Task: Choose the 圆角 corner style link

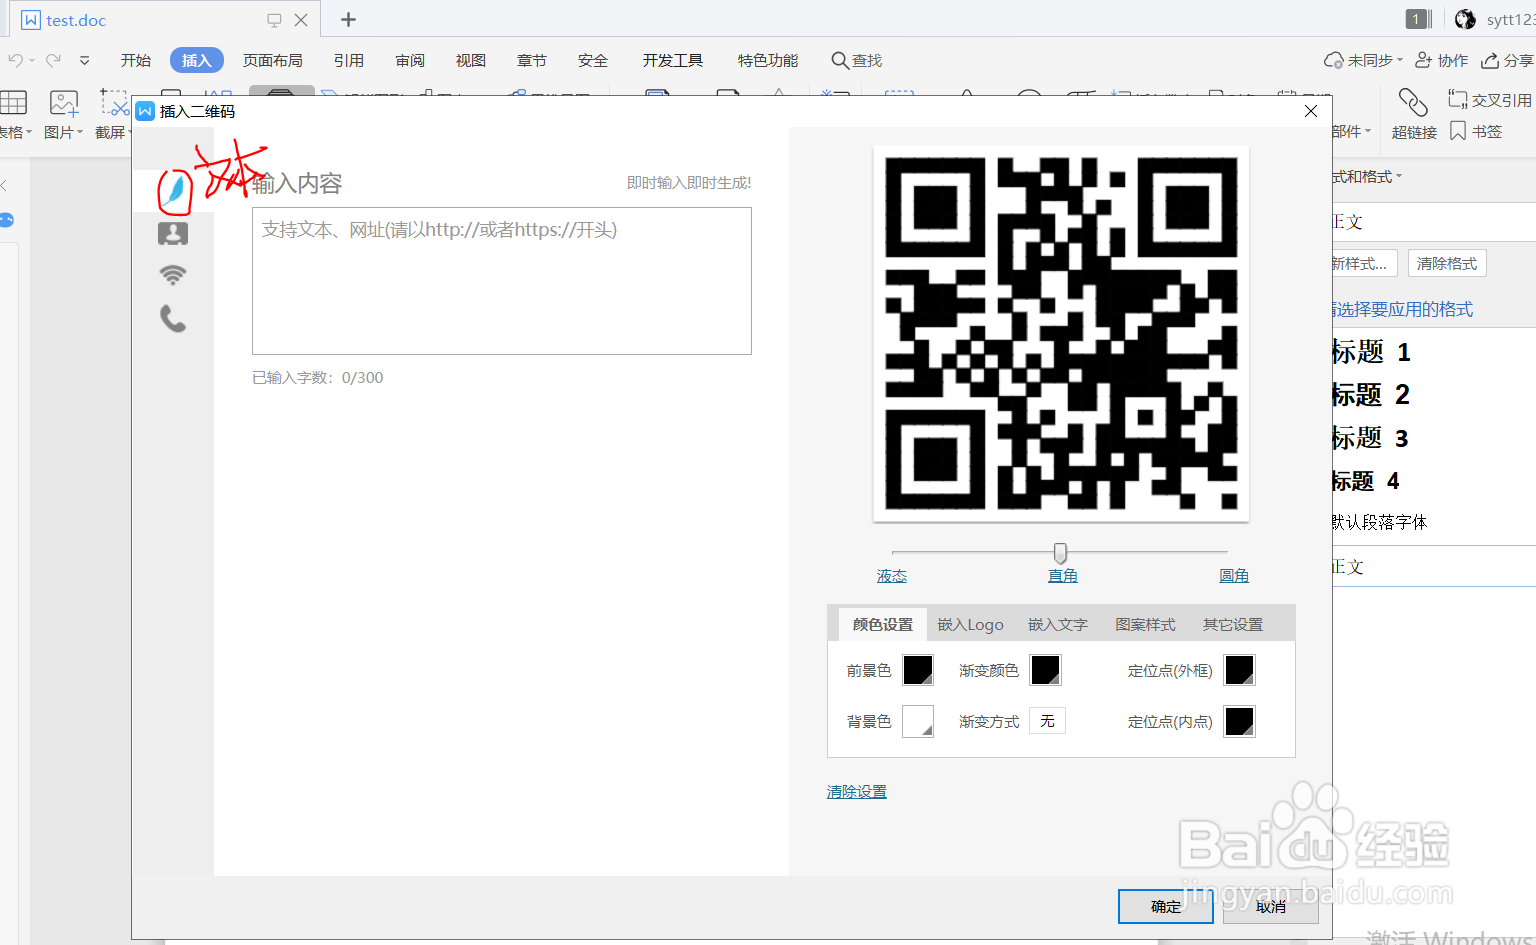Action: pos(1234,576)
